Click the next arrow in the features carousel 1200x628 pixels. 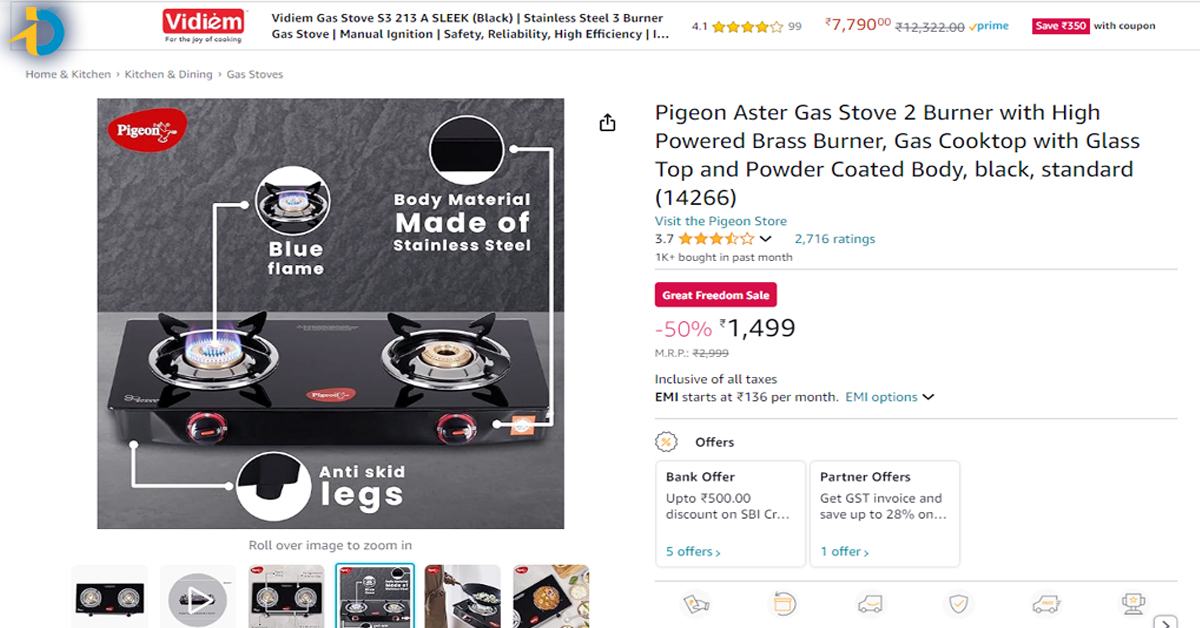pyautogui.click(x=1165, y=621)
